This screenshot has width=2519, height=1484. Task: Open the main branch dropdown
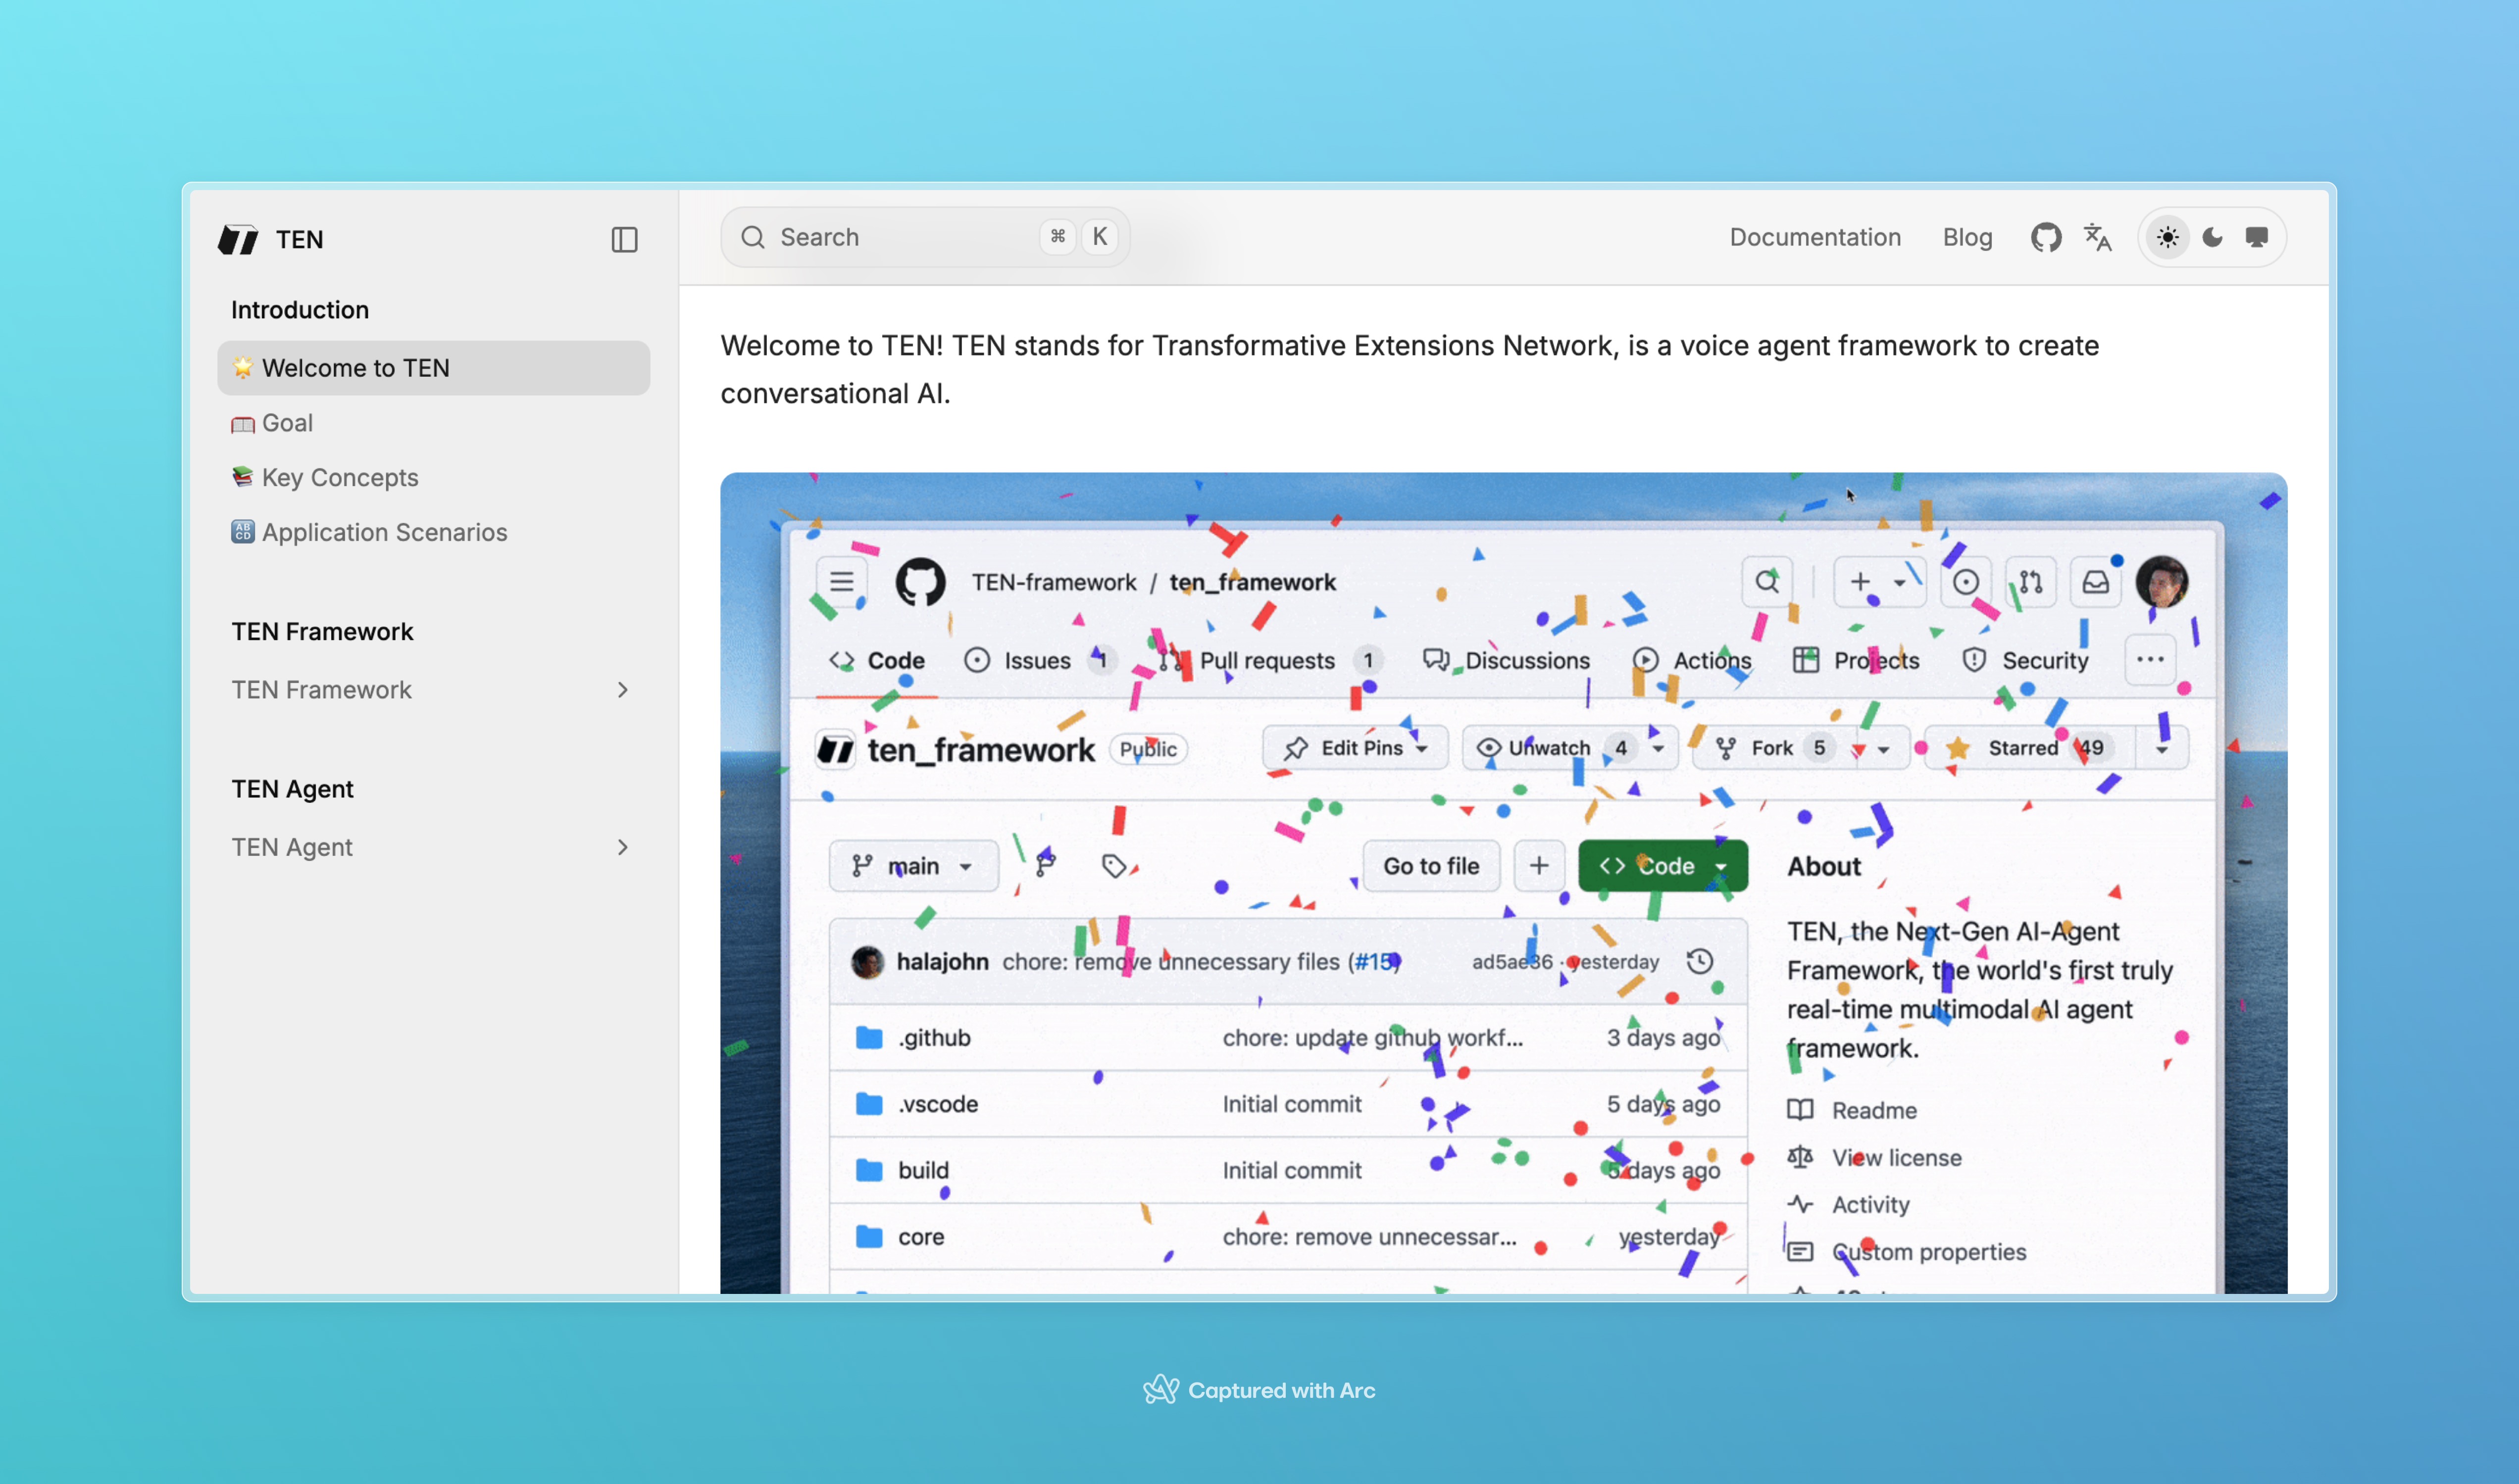[x=913, y=866]
